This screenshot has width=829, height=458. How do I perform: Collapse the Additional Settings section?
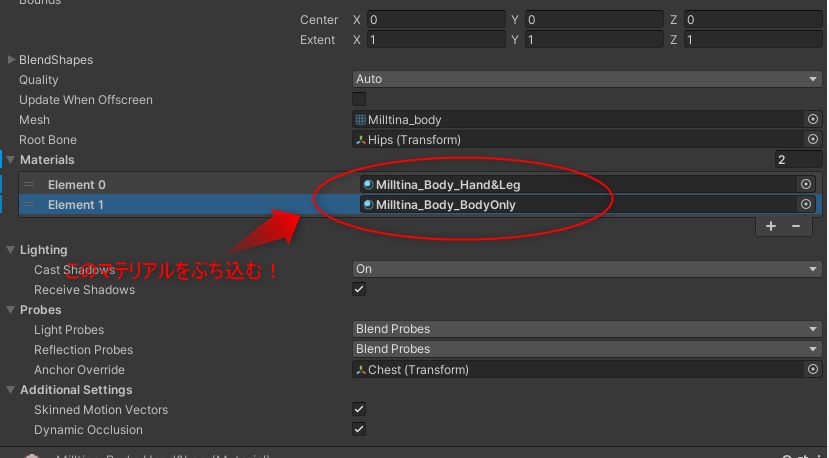pos(11,390)
